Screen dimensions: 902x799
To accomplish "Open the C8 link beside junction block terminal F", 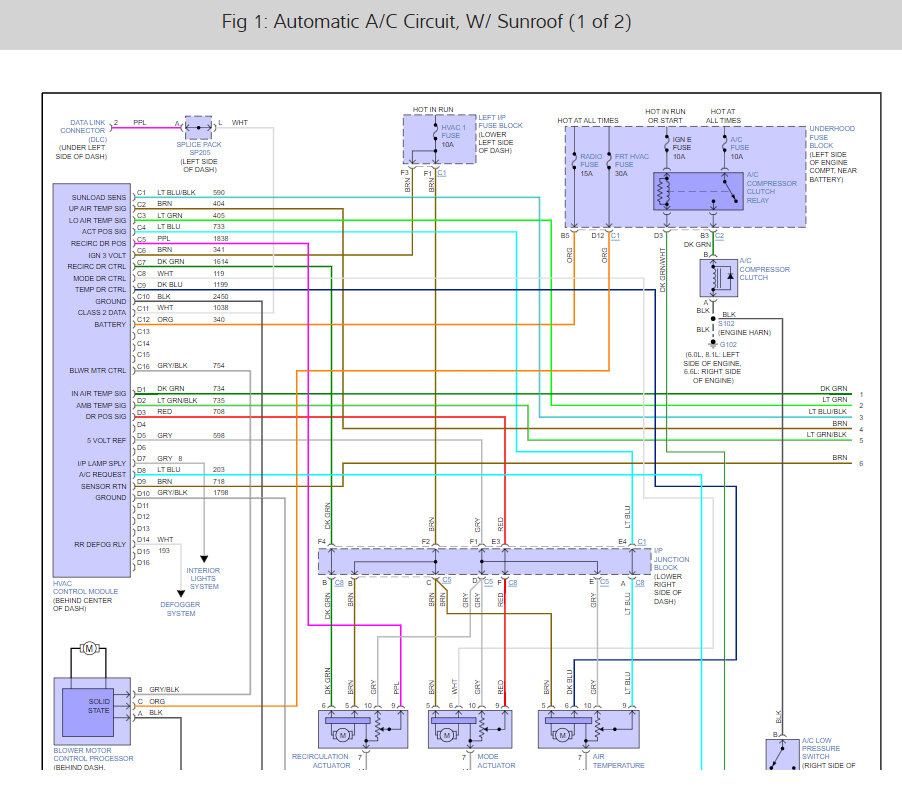I will pyautogui.click(x=513, y=583).
